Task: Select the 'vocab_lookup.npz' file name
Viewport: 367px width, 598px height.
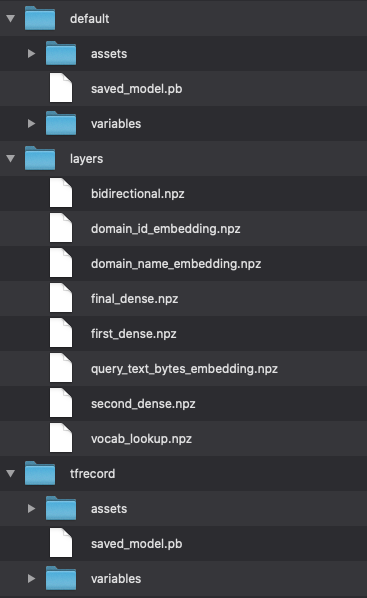Action: [x=142, y=439]
